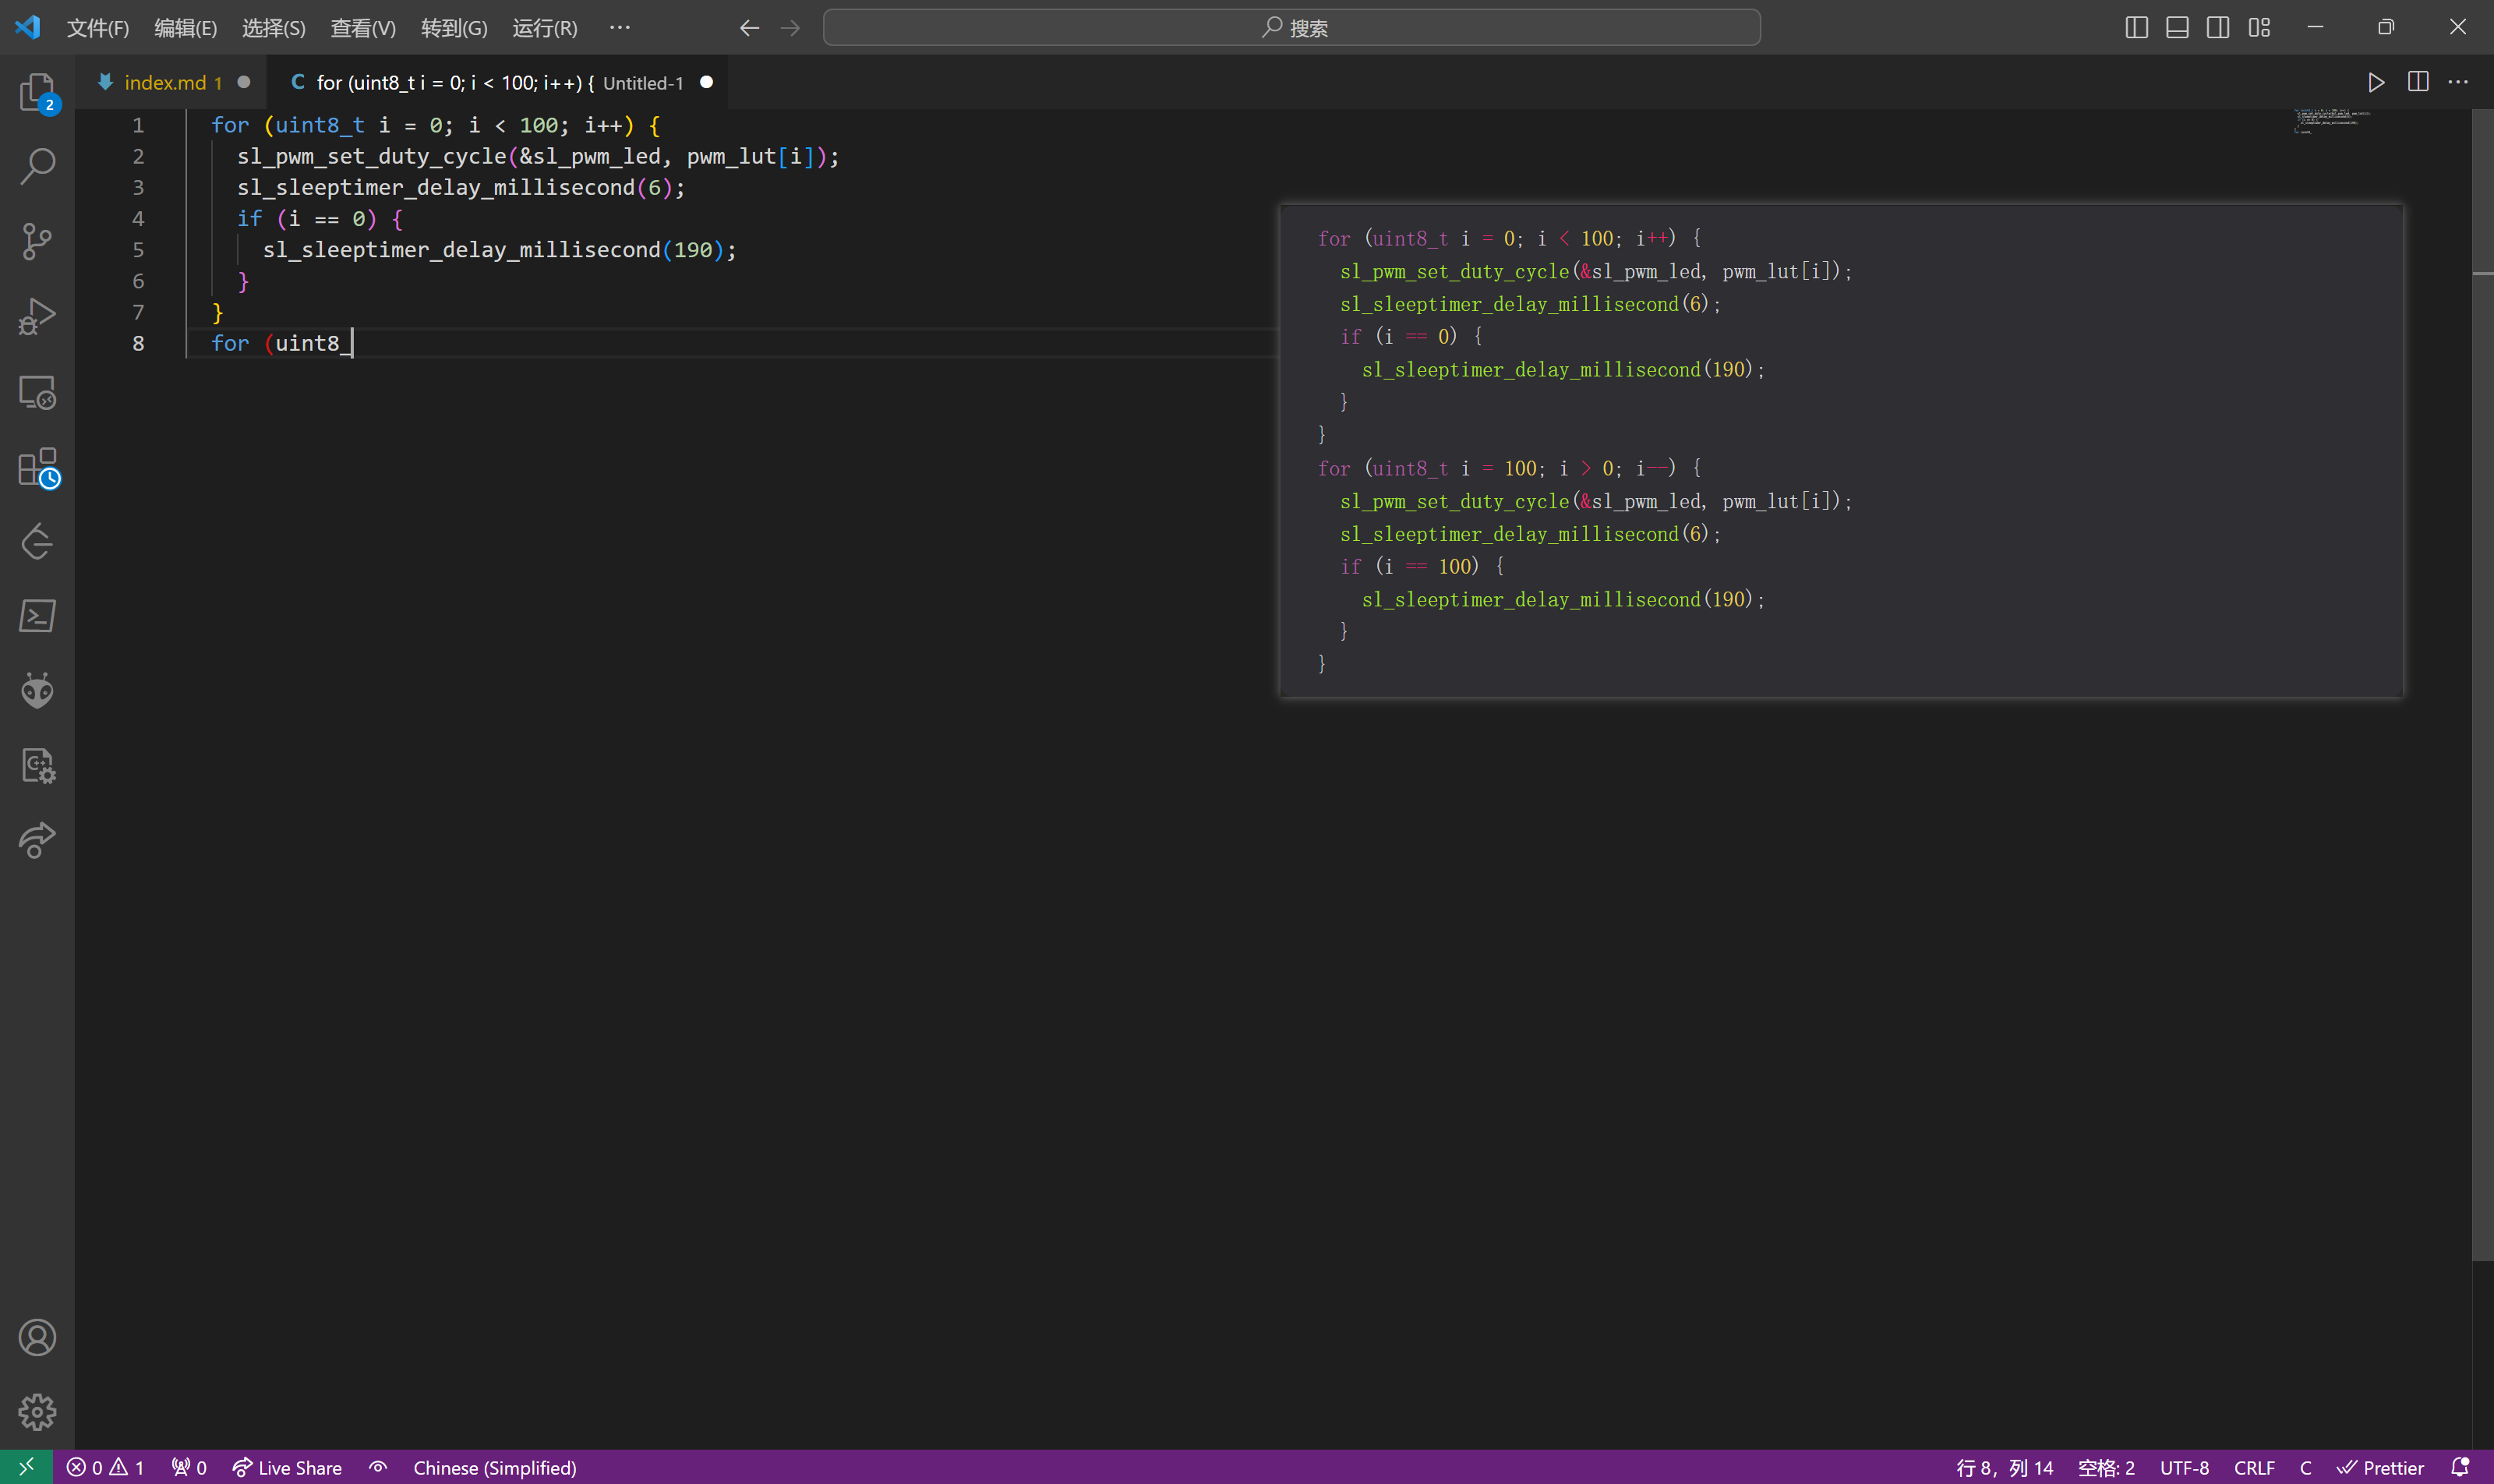The width and height of the screenshot is (2494, 1484).
Task: Click line number 4 in the gutter
Action: (138, 218)
